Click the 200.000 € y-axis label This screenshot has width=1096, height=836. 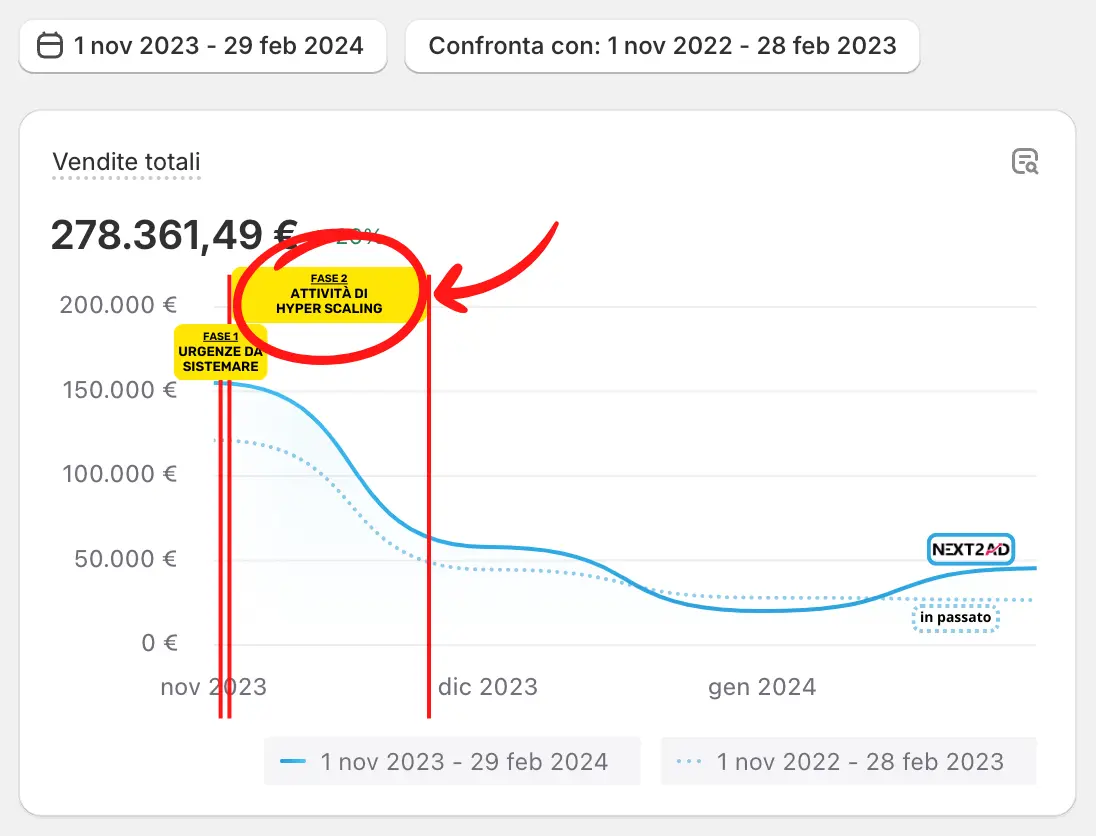point(118,305)
